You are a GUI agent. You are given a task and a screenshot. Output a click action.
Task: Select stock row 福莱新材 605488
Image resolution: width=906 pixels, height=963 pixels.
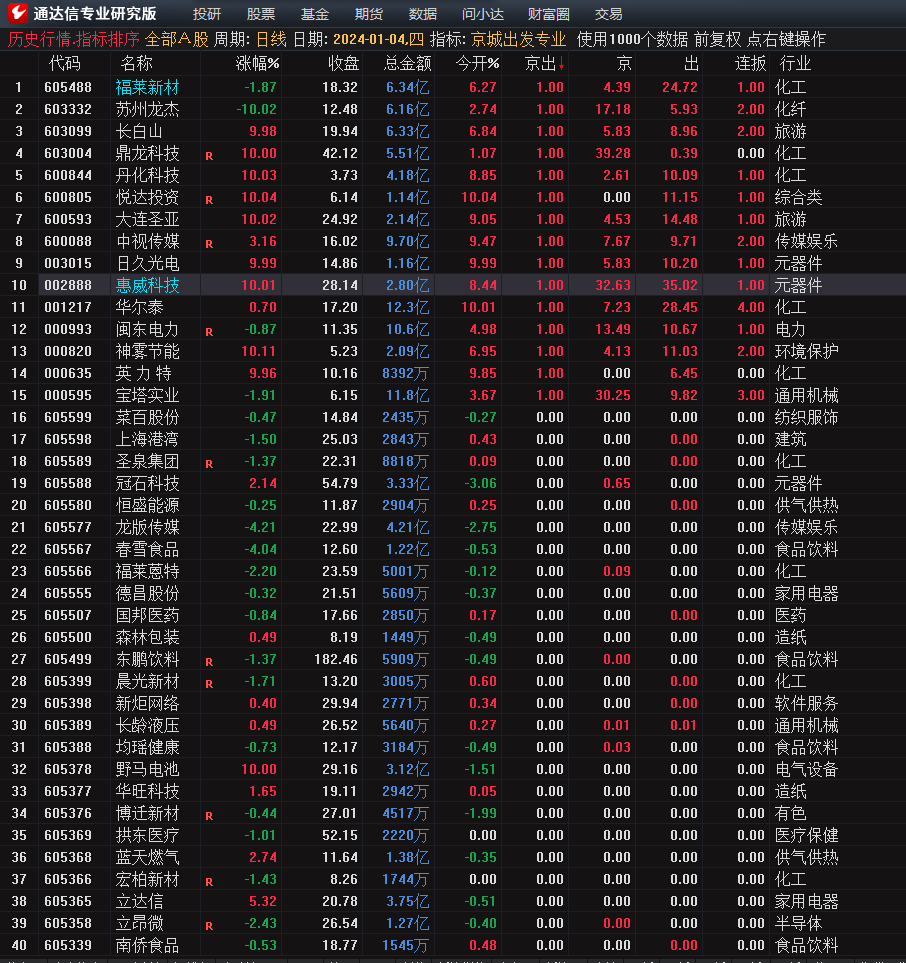coord(453,87)
